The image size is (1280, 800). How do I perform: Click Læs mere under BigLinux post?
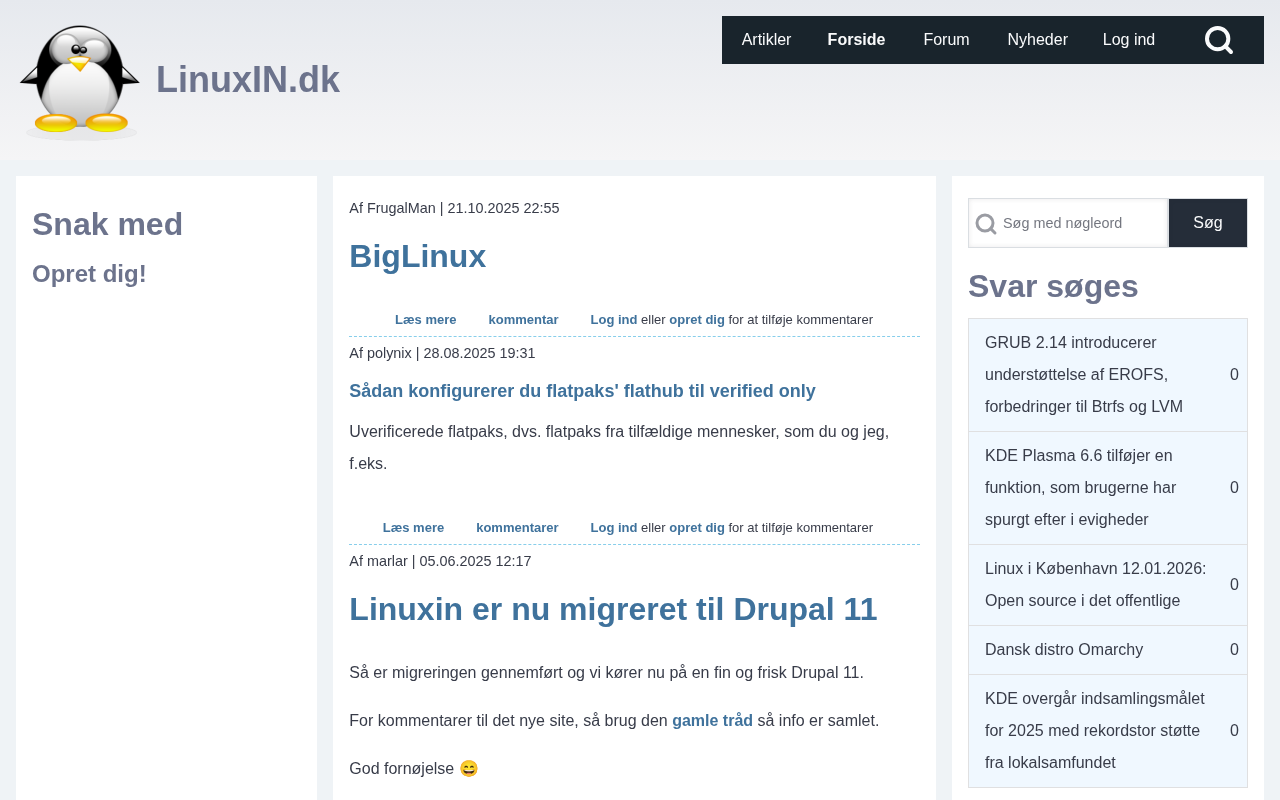coord(425,320)
